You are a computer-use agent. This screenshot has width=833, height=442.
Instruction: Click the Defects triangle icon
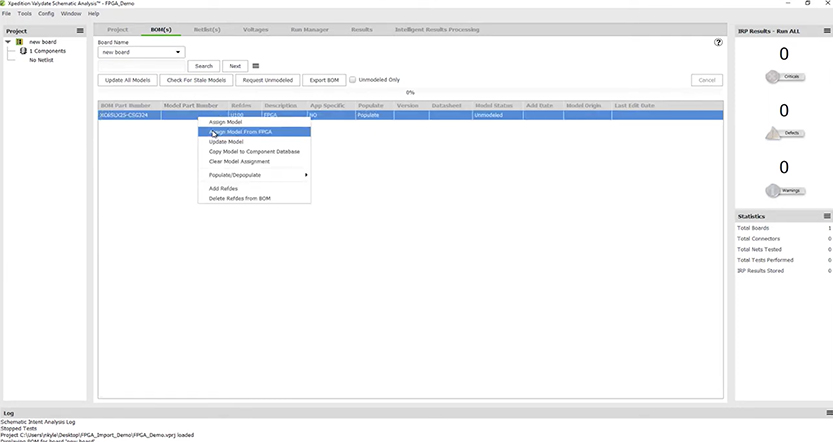(773, 133)
